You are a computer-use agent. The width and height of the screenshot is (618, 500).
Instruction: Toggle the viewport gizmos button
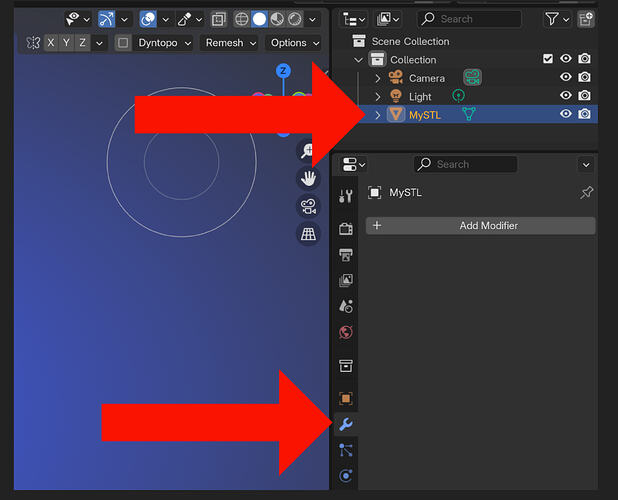coord(106,19)
